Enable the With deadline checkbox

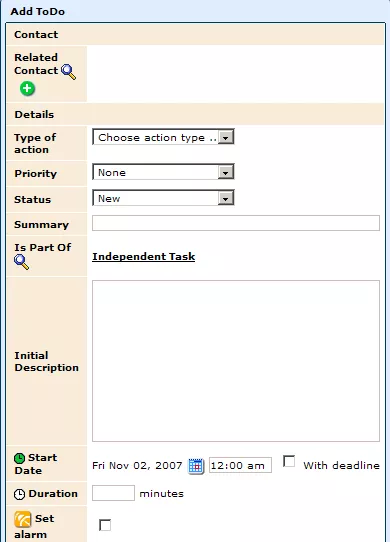pyautogui.click(x=289, y=461)
